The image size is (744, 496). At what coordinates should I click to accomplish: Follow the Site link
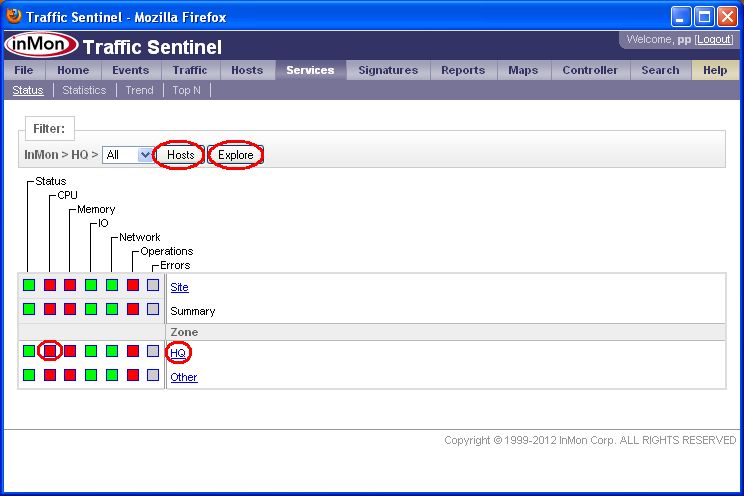point(179,287)
